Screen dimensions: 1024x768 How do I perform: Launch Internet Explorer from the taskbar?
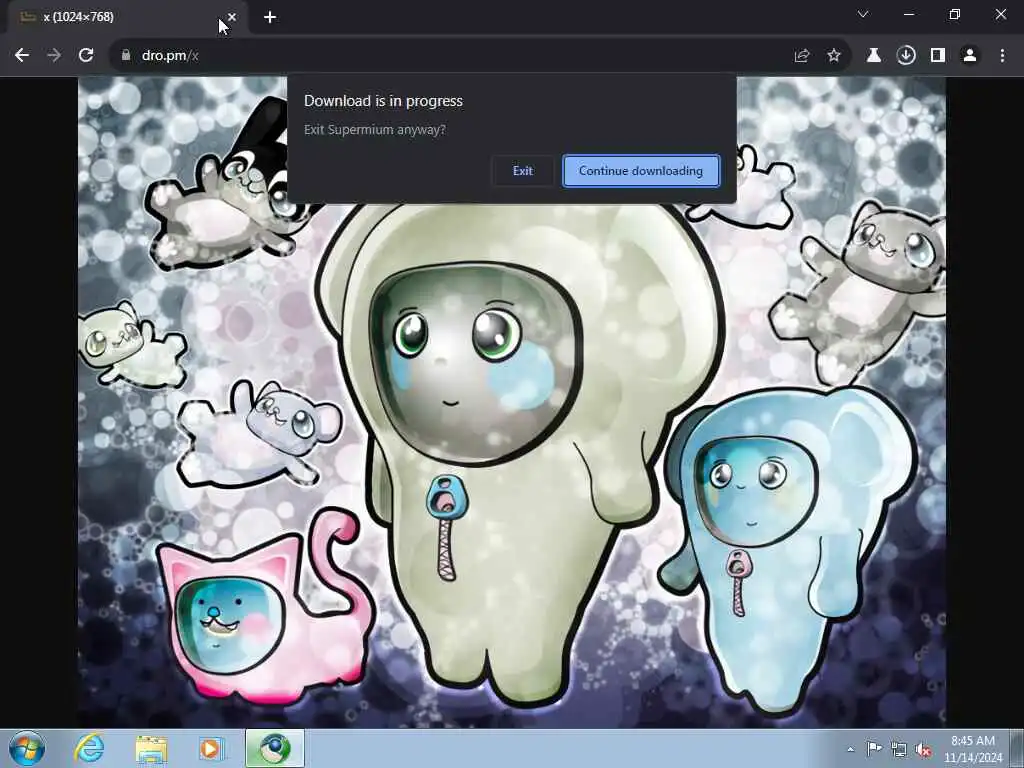pyautogui.click(x=89, y=748)
